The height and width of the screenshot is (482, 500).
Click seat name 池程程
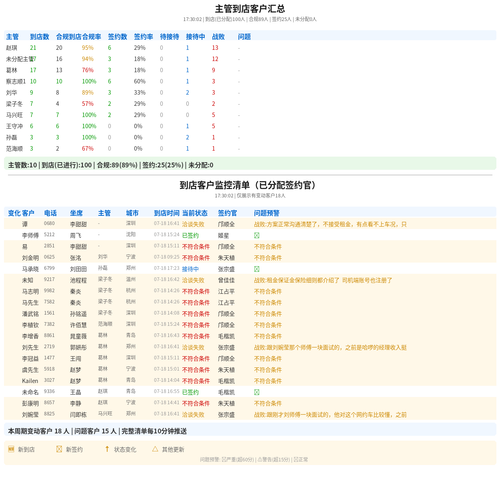pyautogui.click(x=78, y=280)
